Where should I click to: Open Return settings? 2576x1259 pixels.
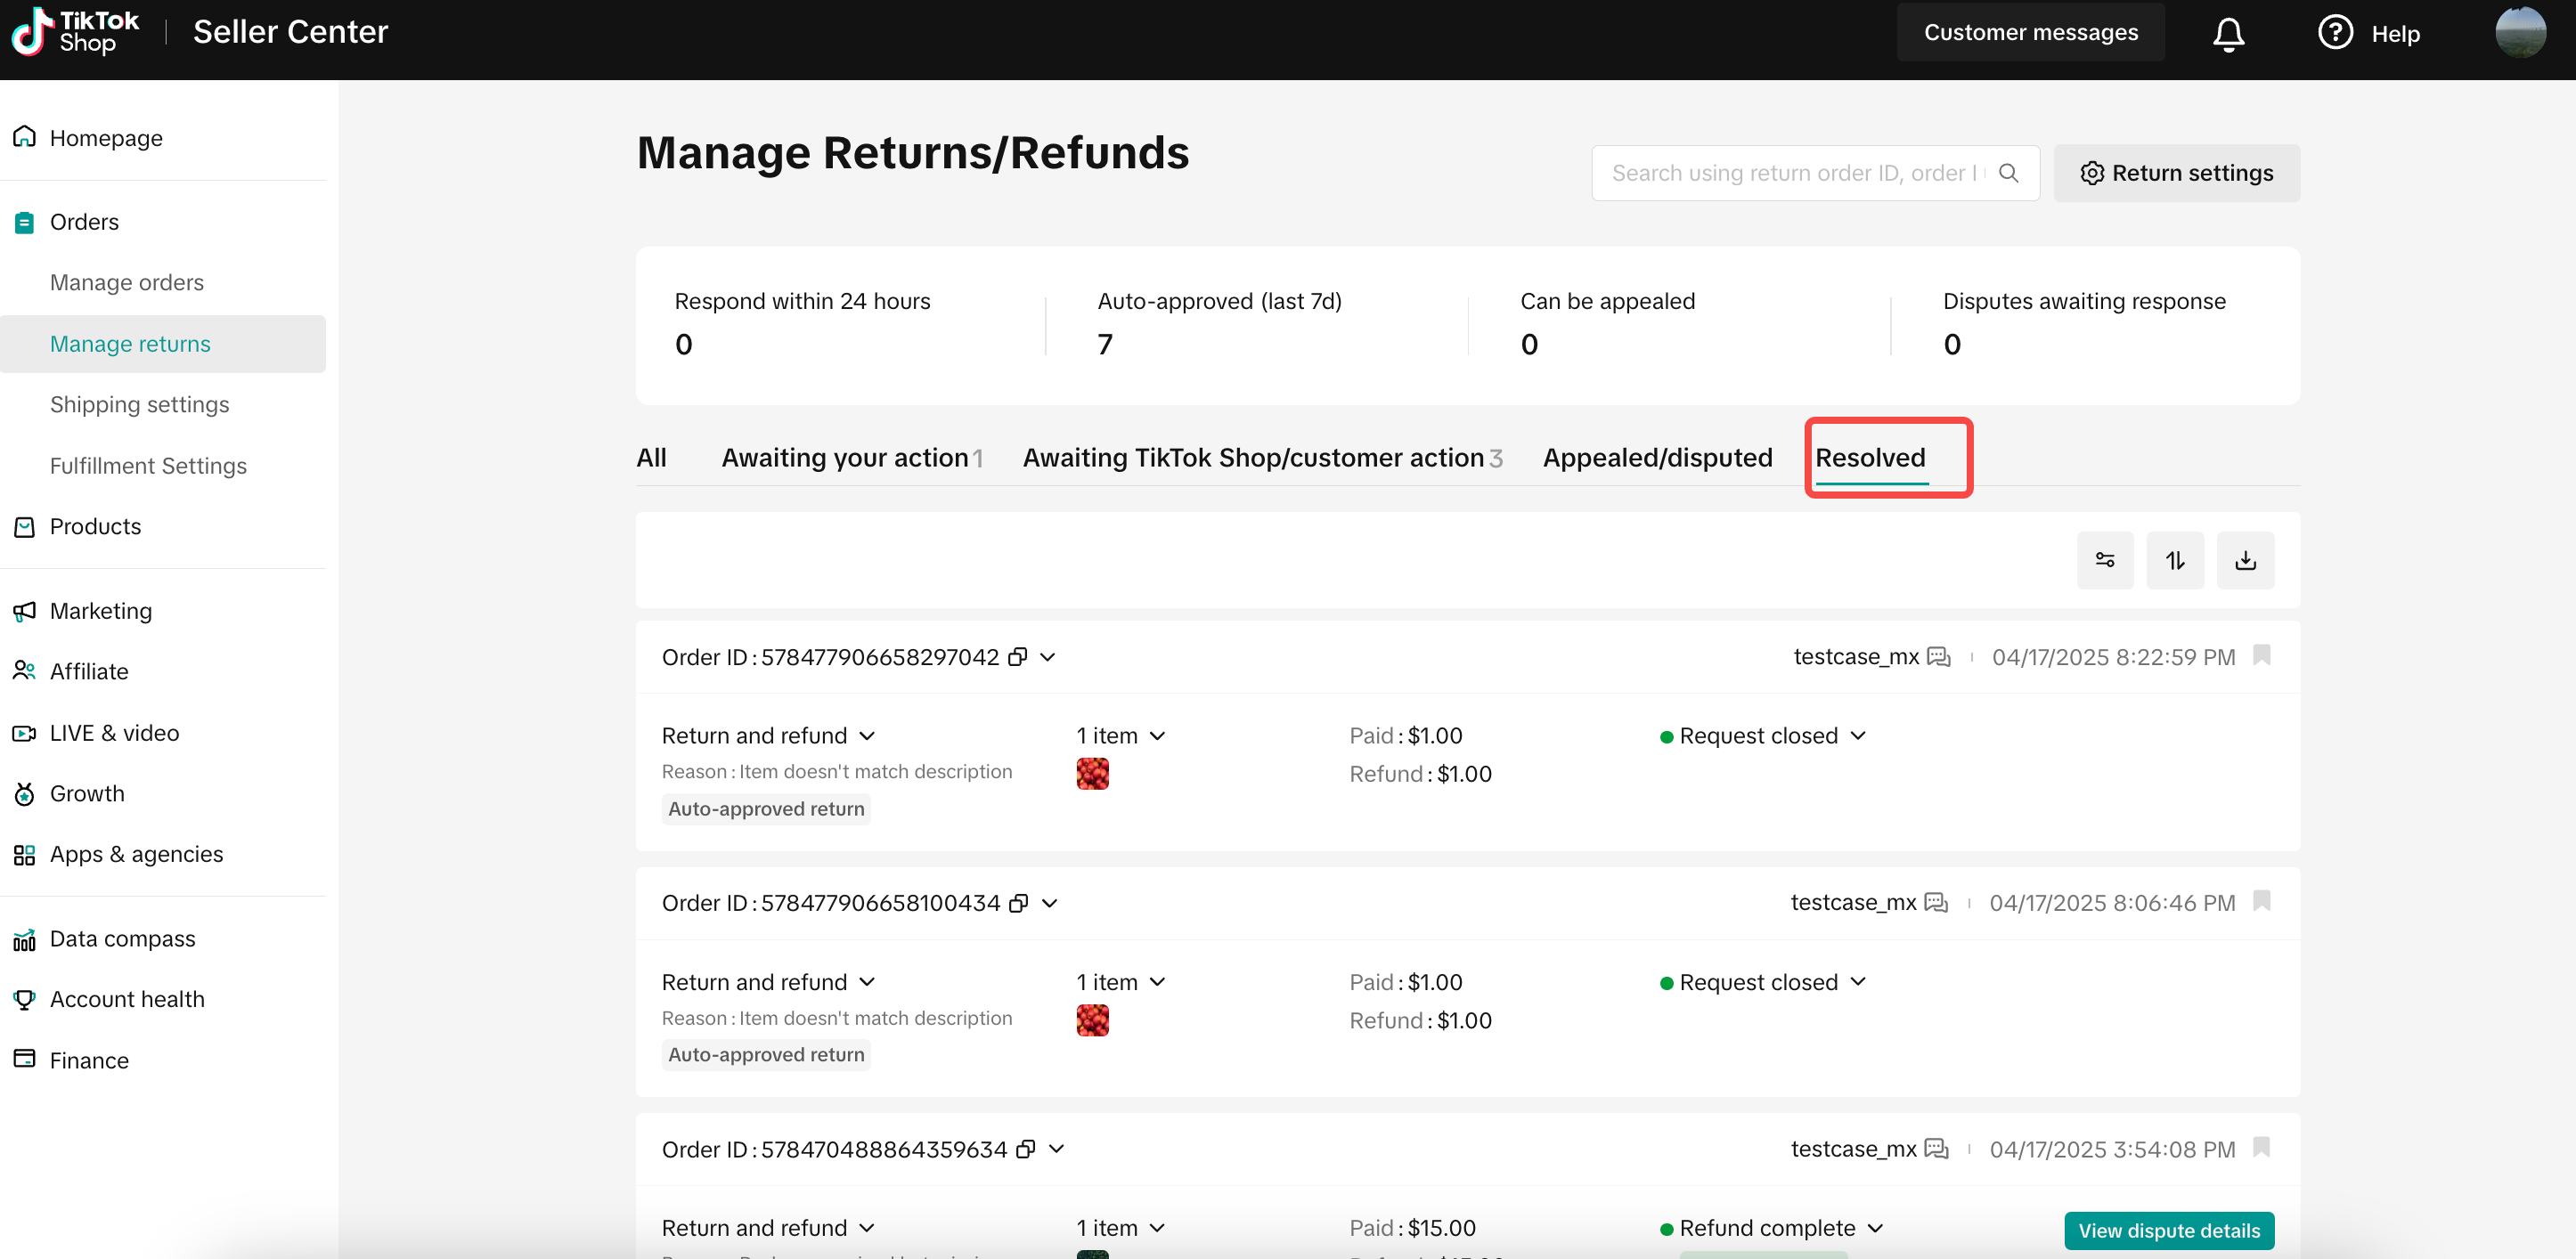coord(2176,173)
